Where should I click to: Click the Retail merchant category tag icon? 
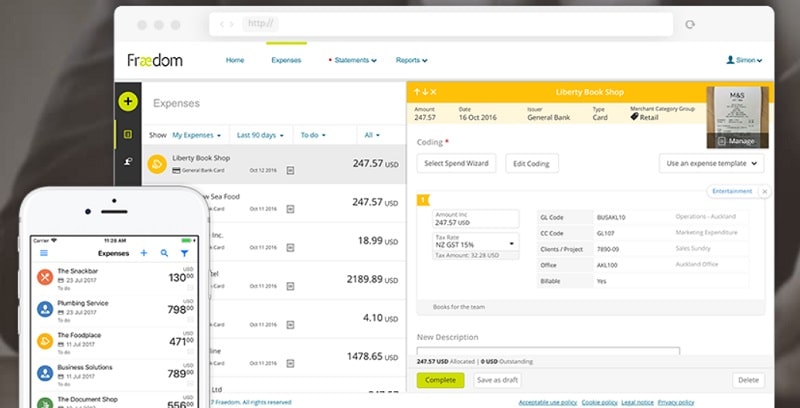(x=634, y=117)
